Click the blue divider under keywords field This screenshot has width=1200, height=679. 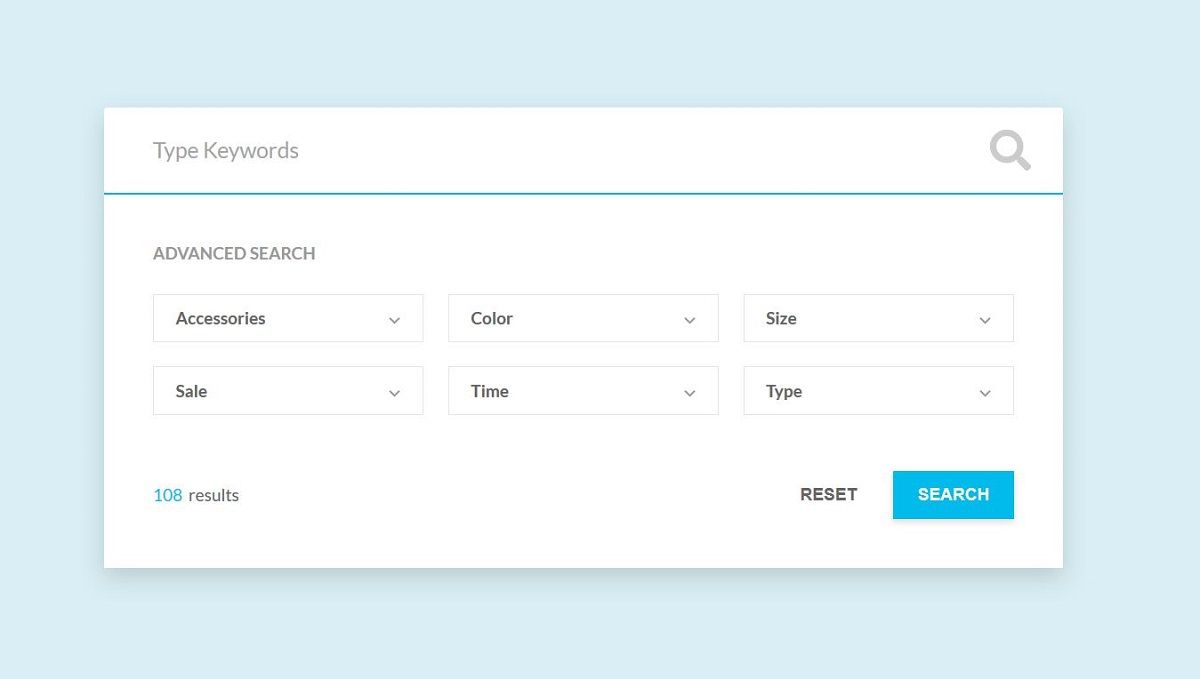(583, 193)
